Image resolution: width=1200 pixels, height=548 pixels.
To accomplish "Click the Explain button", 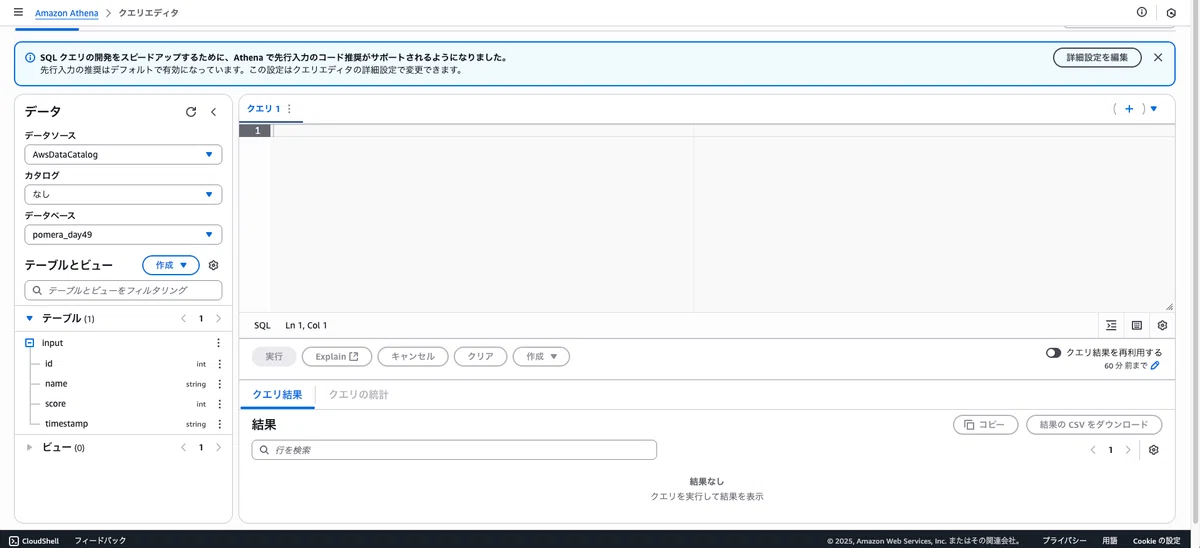I will (x=337, y=356).
